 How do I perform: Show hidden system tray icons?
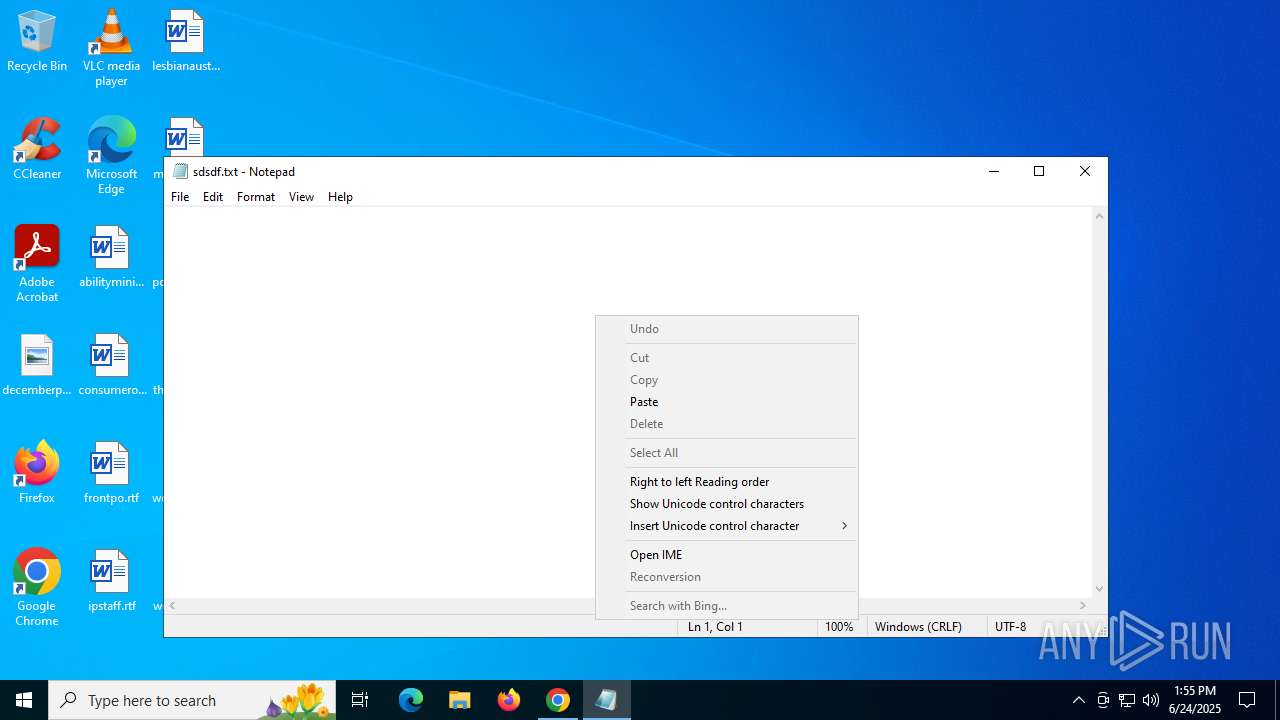pos(1078,700)
